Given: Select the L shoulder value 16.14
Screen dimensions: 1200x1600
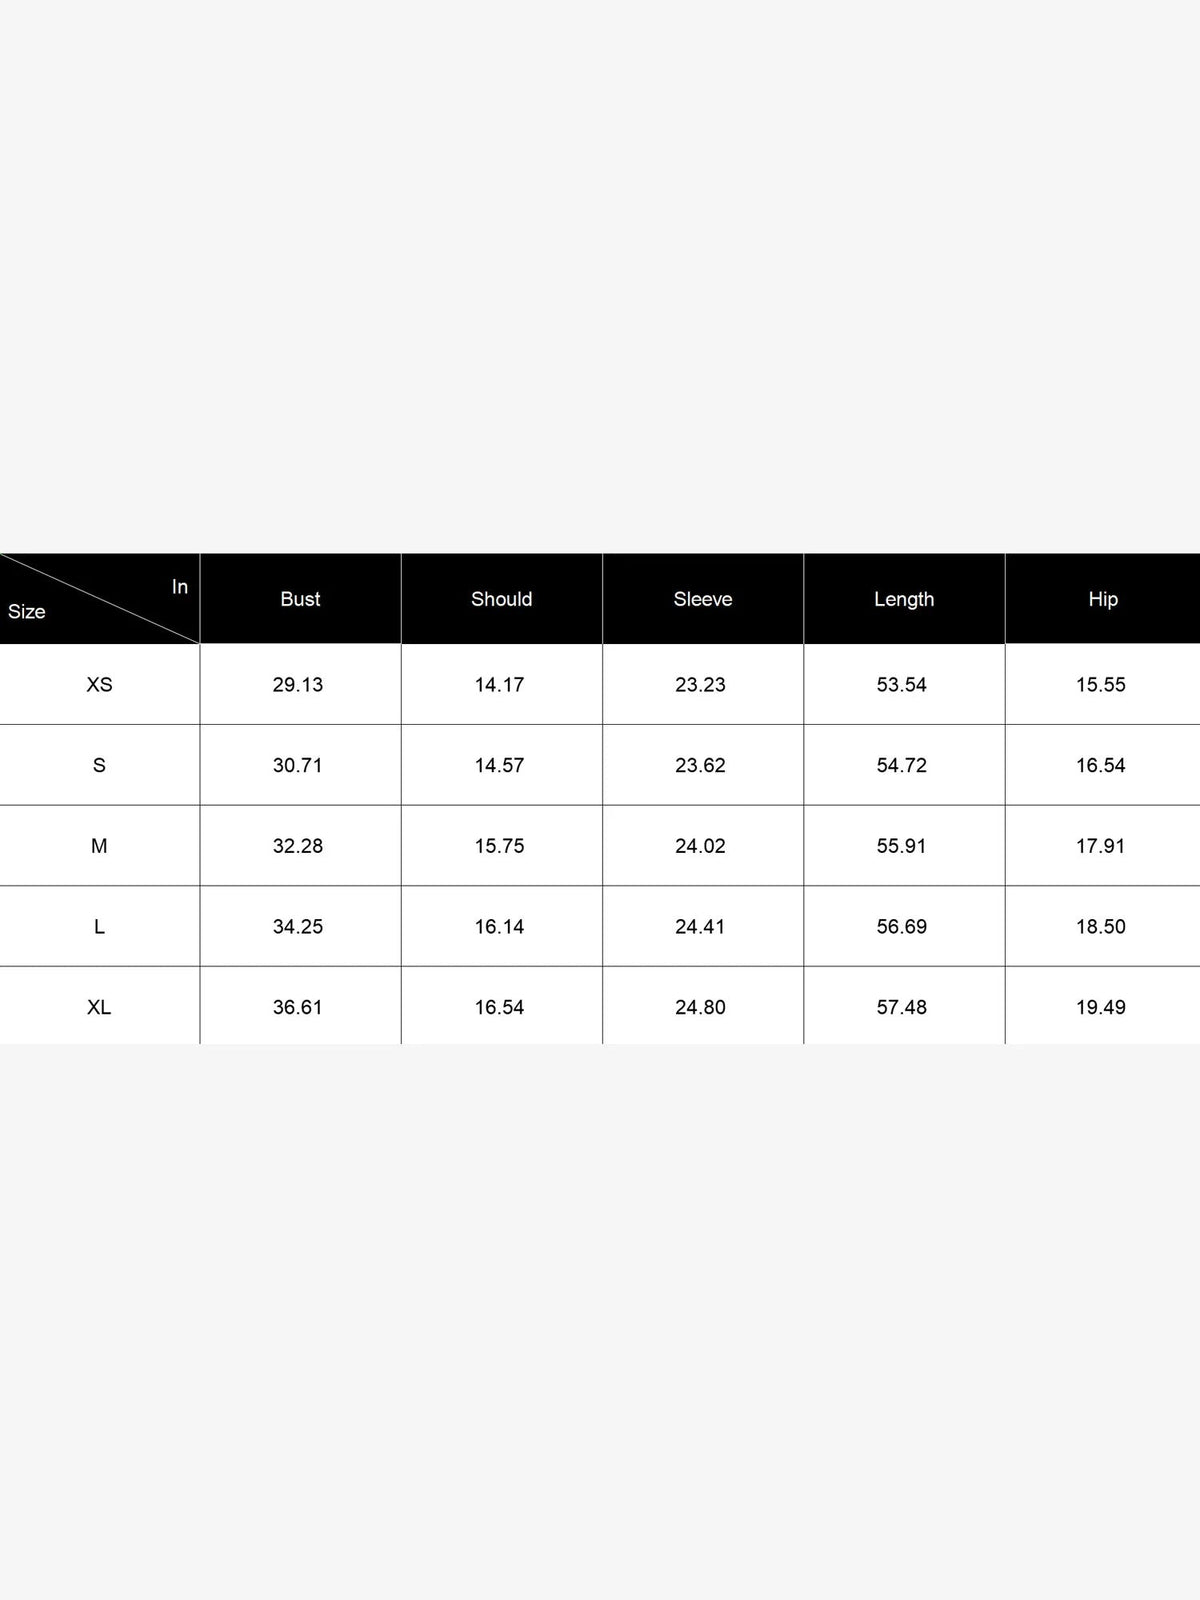Looking at the screenshot, I should pyautogui.click(x=499, y=927).
